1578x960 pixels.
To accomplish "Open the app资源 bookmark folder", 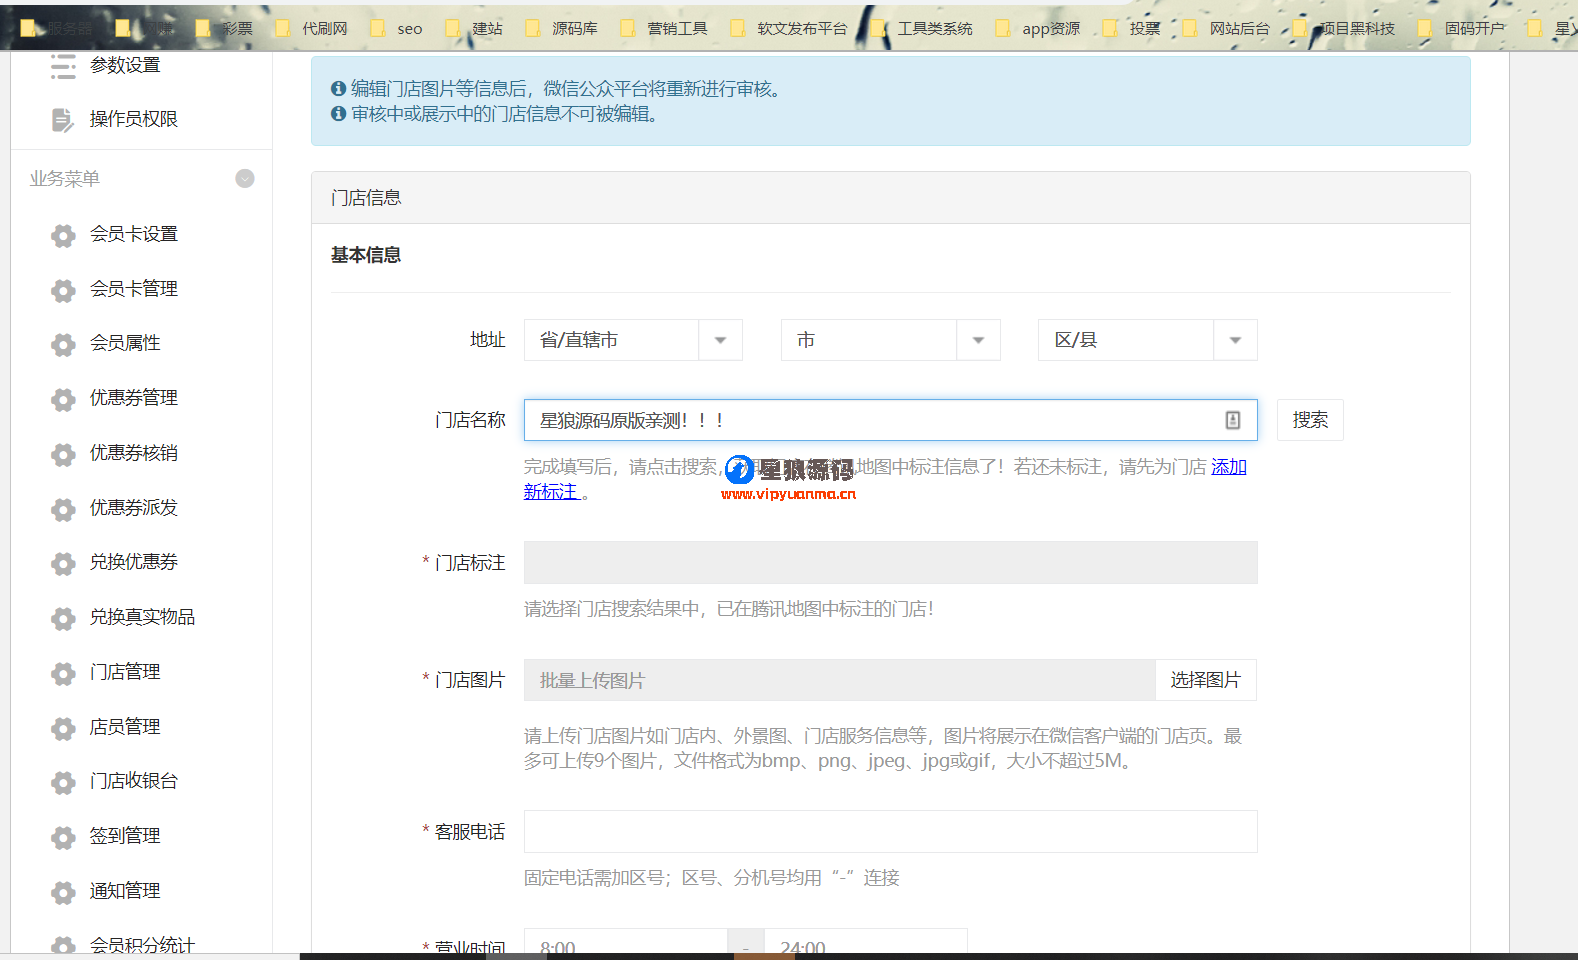I will 1038,28.
